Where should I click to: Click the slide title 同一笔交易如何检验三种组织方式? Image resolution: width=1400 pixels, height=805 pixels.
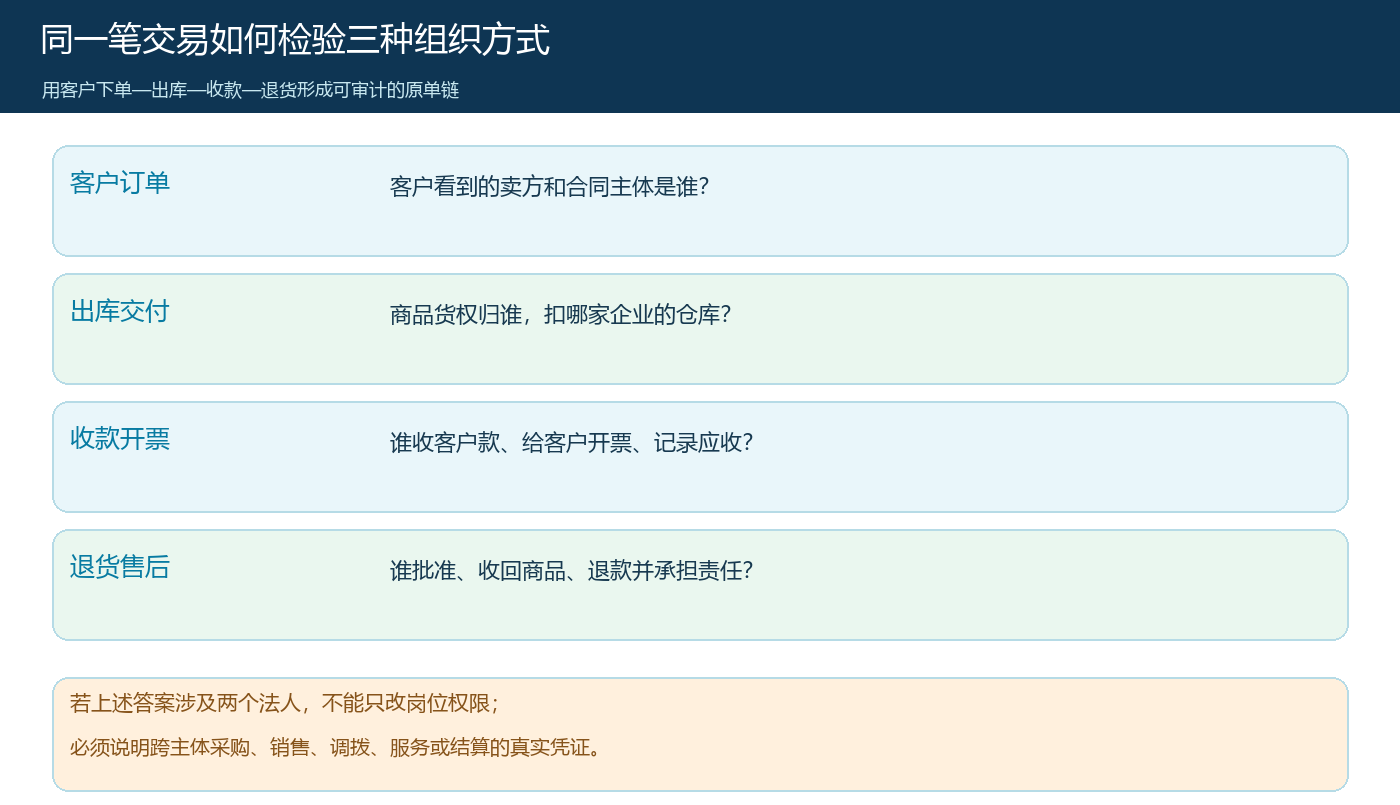(x=295, y=40)
